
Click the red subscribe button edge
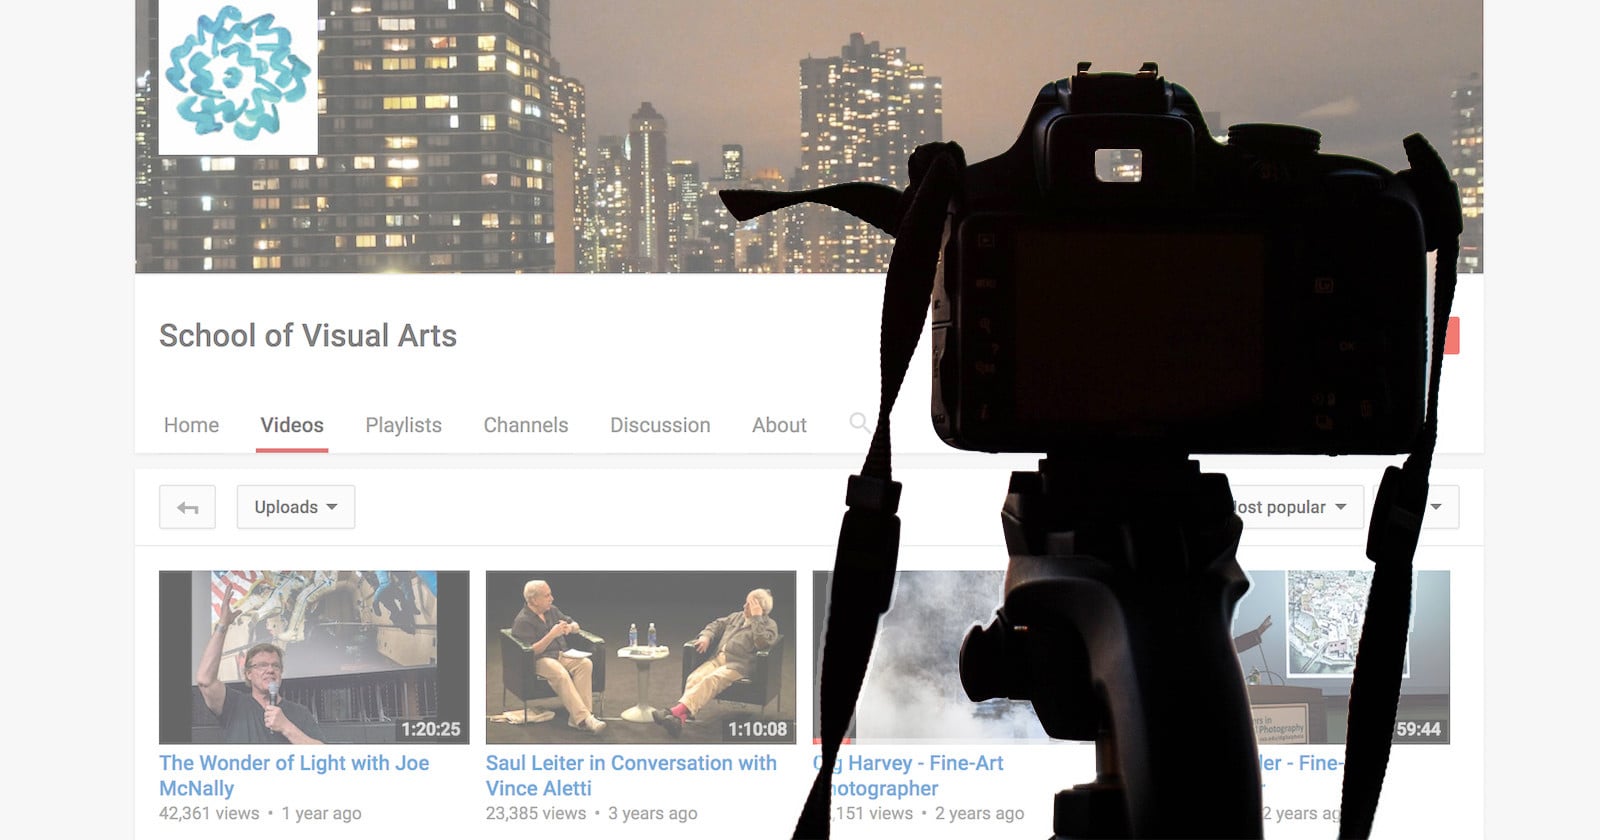click(1452, 336)
